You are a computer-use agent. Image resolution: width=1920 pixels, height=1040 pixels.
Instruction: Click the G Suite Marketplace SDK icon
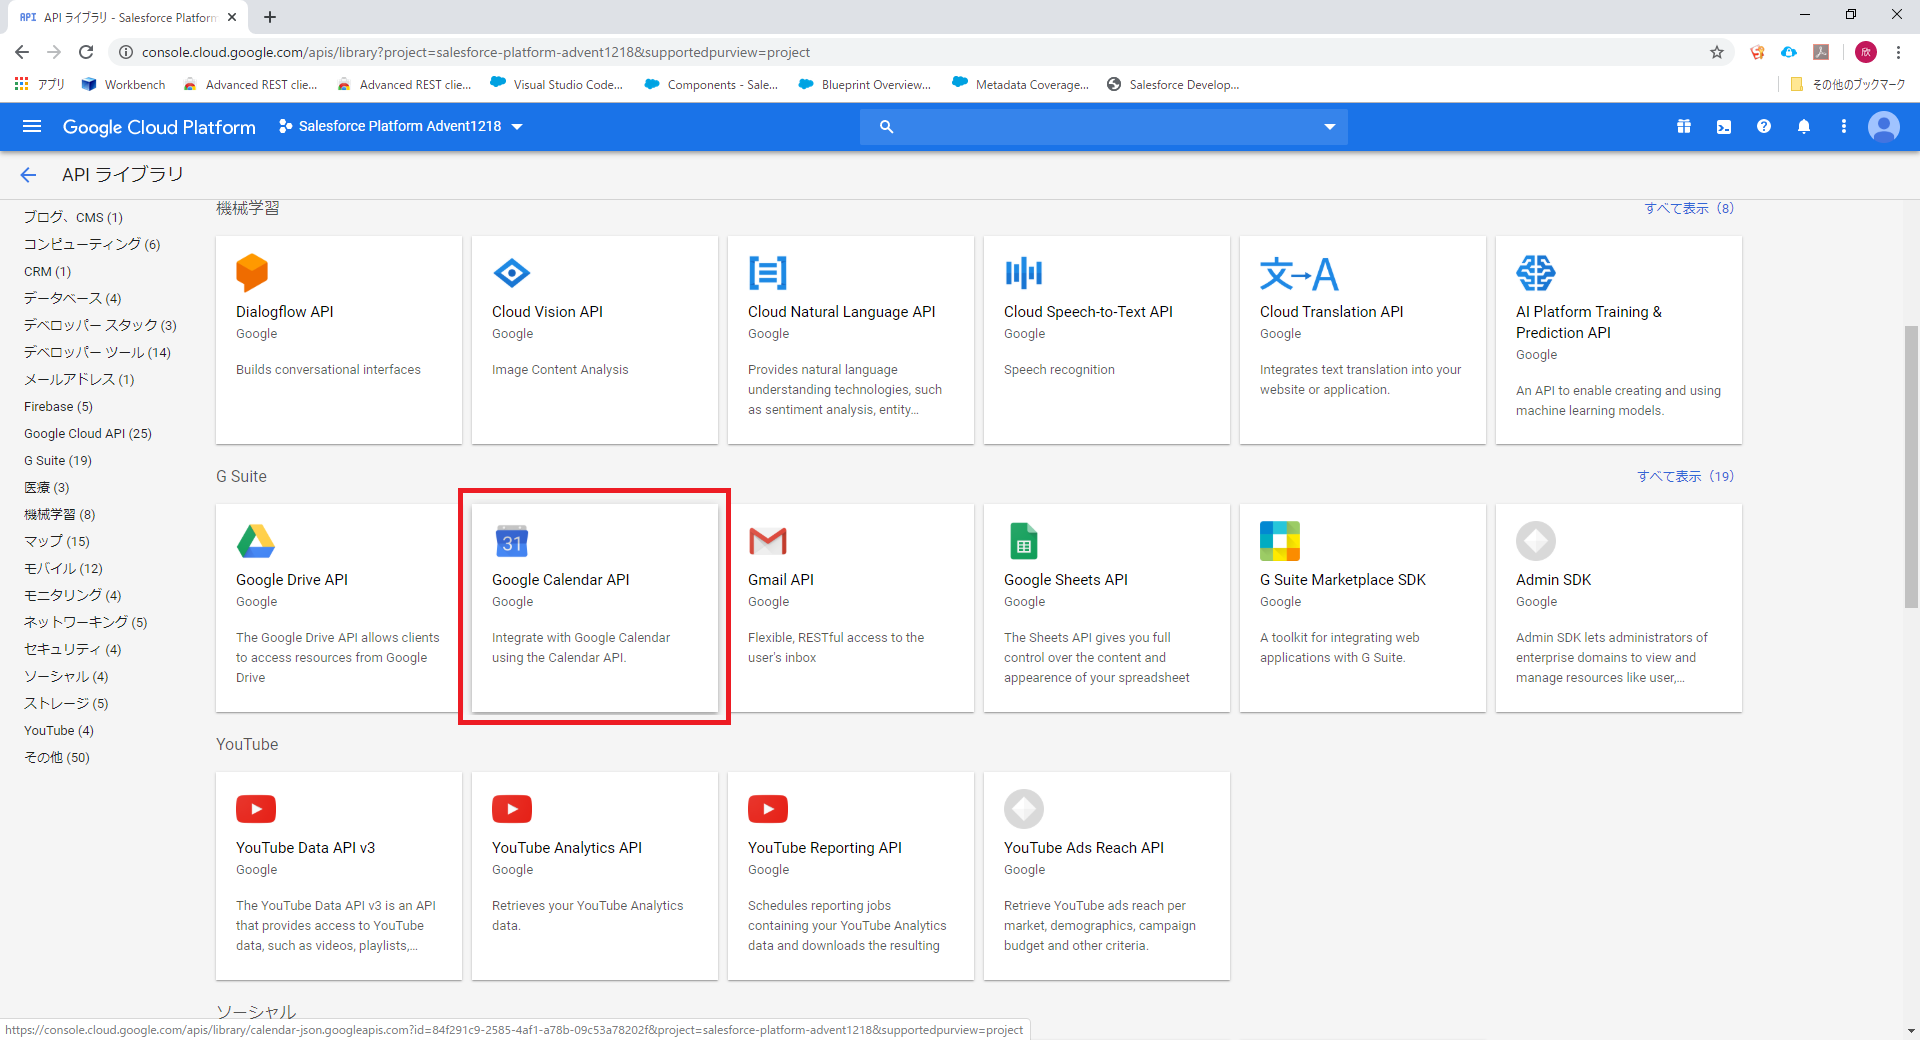1280,541
